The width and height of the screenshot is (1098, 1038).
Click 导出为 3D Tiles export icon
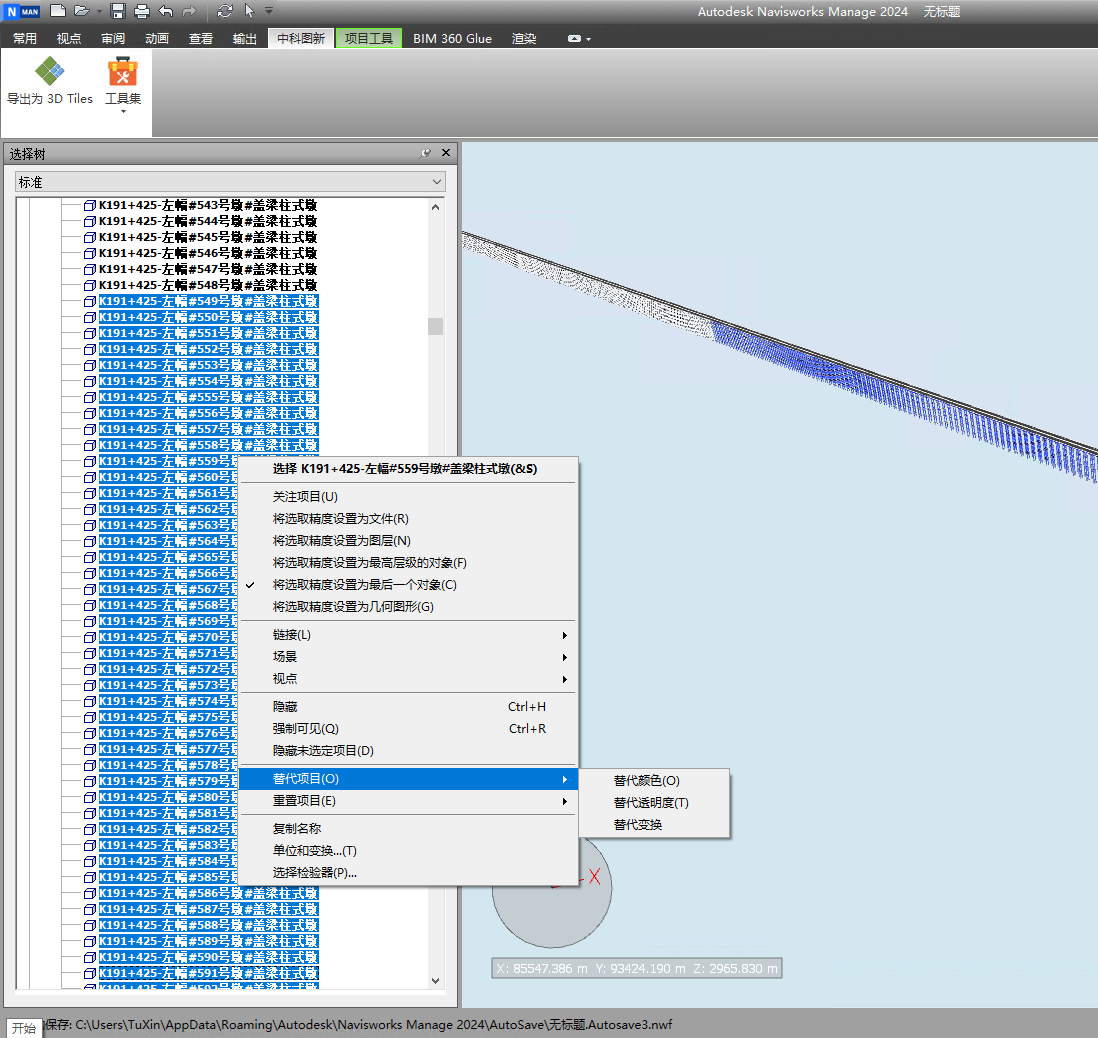pos(50,81)
